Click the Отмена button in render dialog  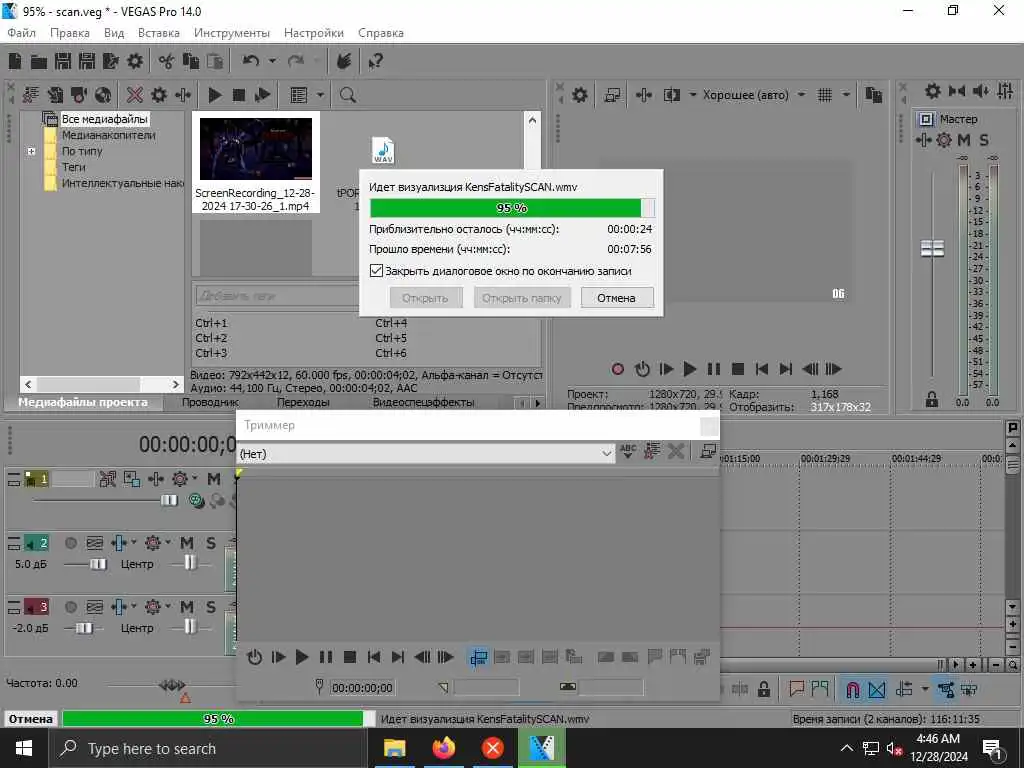pos(616,298)
